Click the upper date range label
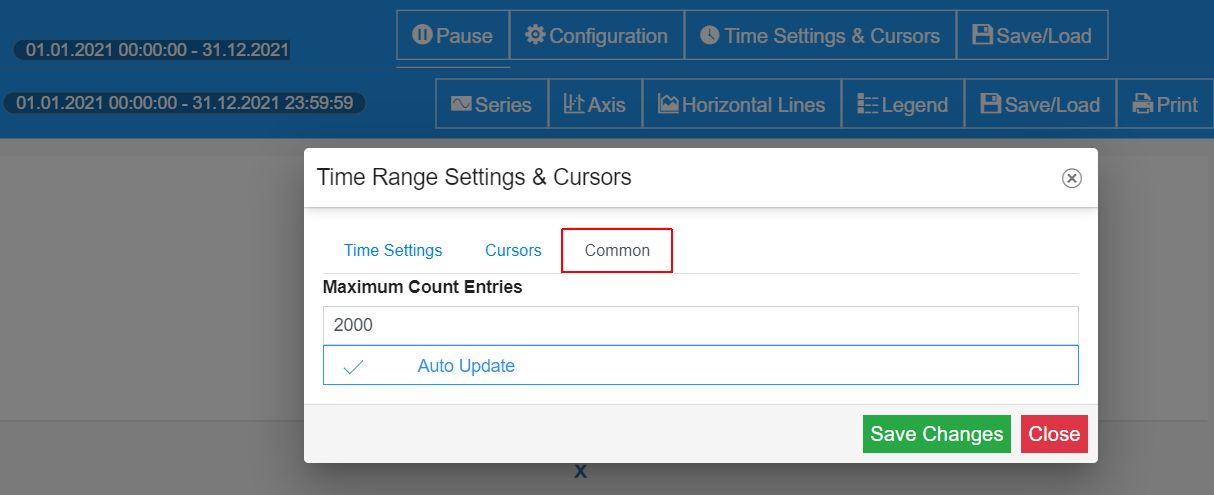 click(153, 49)
